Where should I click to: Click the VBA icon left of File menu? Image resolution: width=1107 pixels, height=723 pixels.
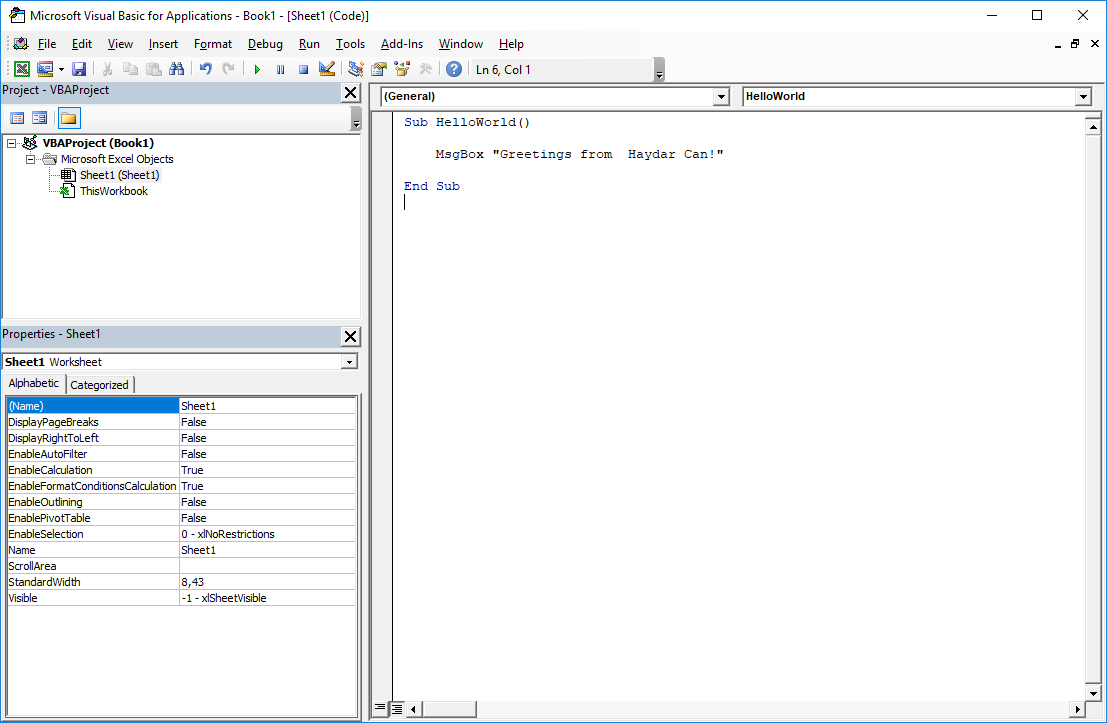[x=20, y=44]
